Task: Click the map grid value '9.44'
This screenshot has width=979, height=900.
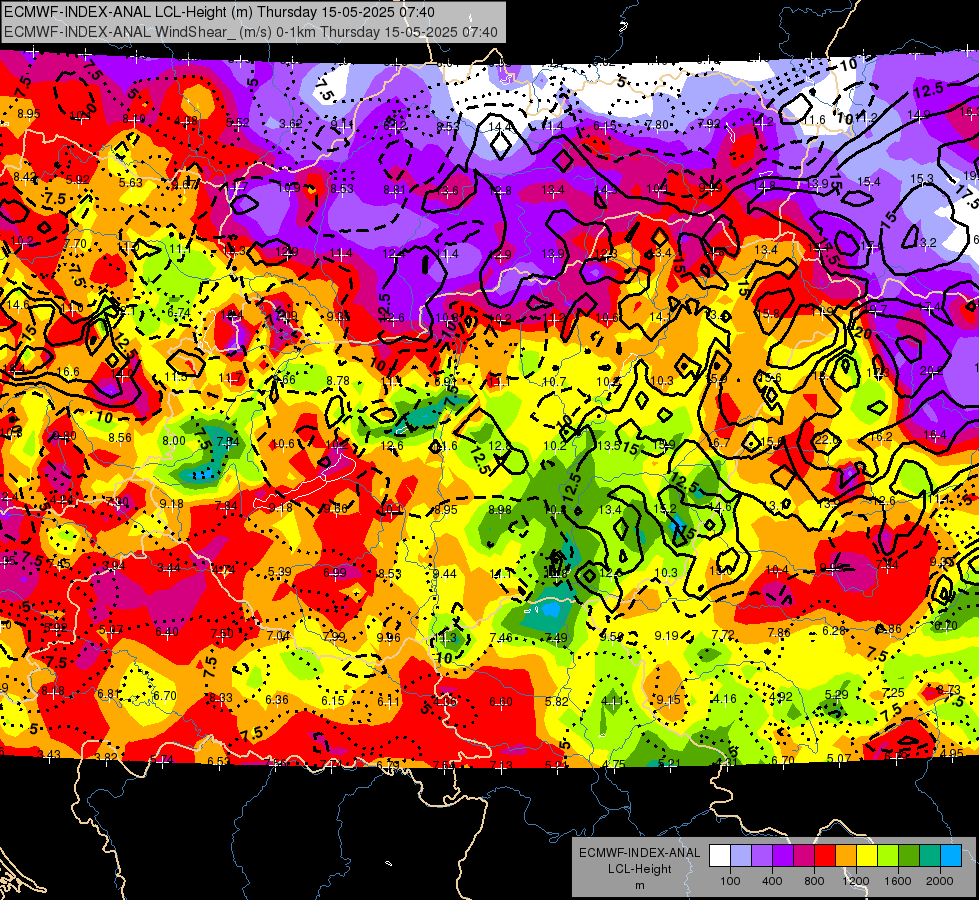Action: click(444, 573)
